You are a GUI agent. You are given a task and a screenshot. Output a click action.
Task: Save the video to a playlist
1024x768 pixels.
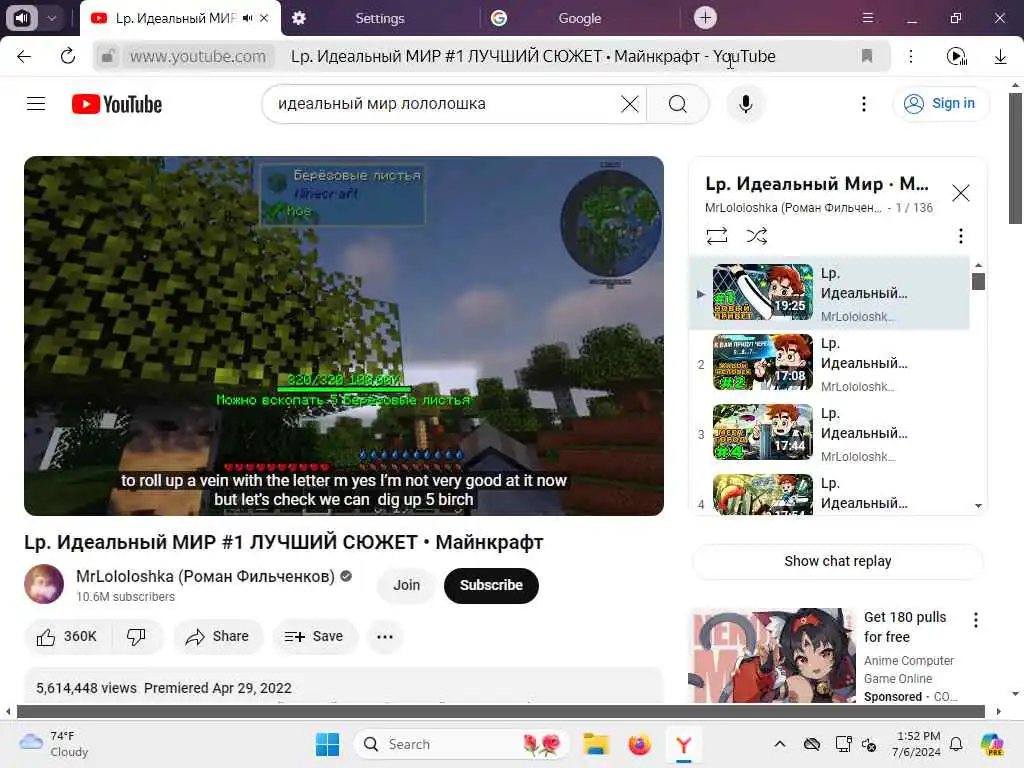click(x=314, y=637)
